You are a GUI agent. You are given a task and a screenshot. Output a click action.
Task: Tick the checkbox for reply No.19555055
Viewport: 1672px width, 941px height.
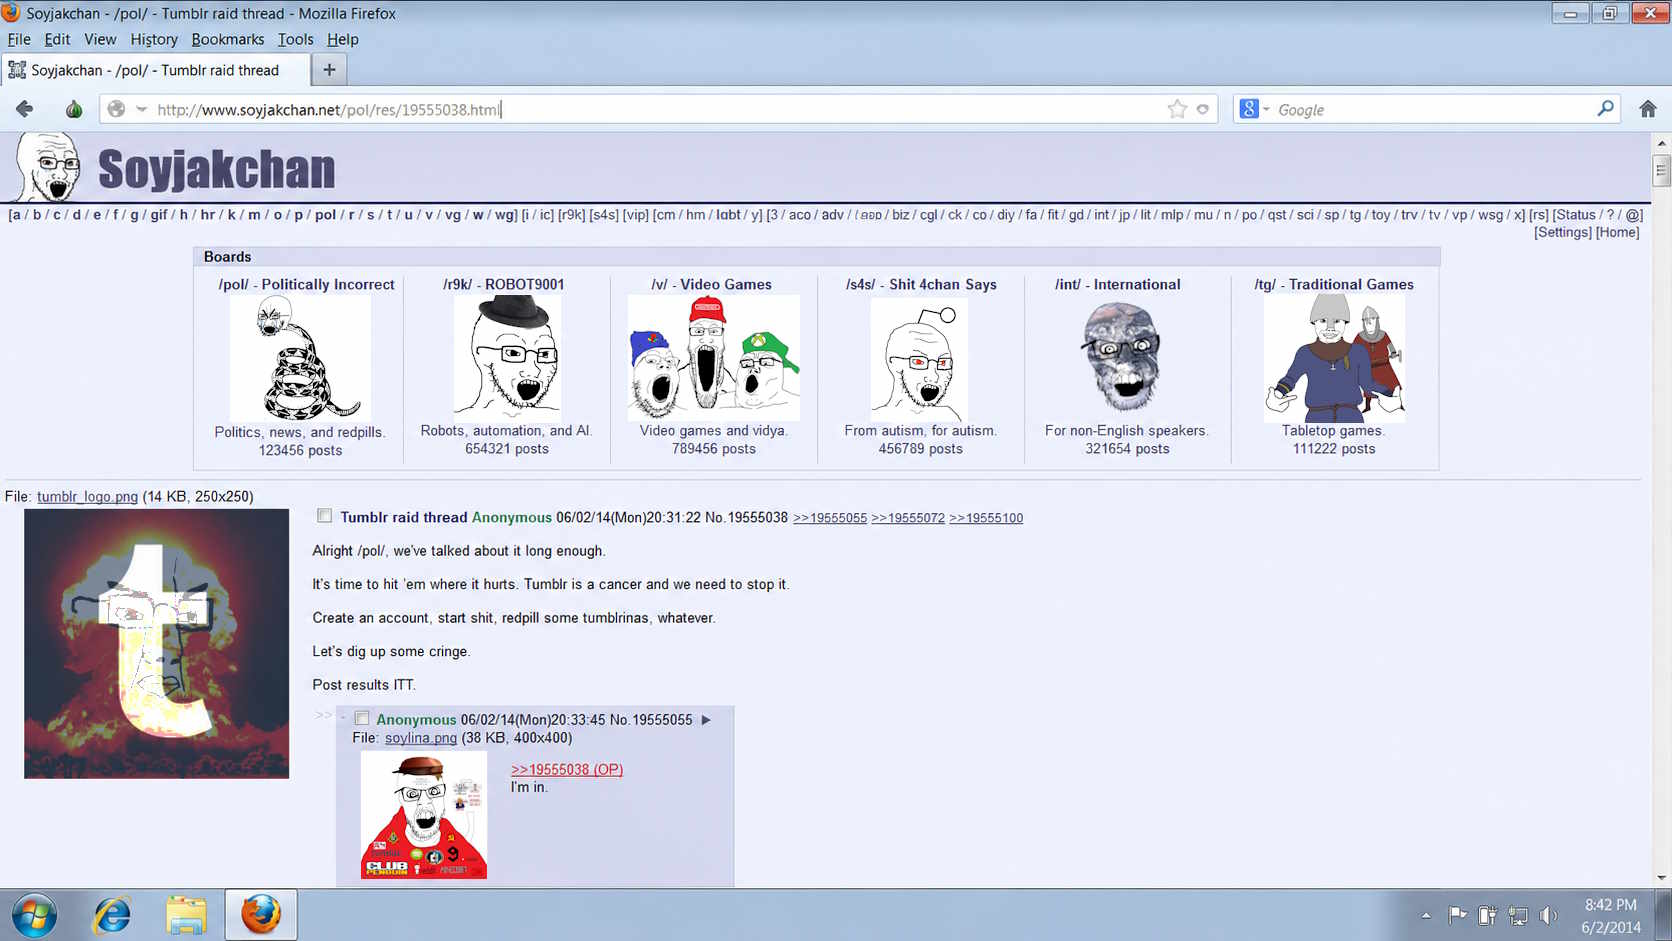362,719
